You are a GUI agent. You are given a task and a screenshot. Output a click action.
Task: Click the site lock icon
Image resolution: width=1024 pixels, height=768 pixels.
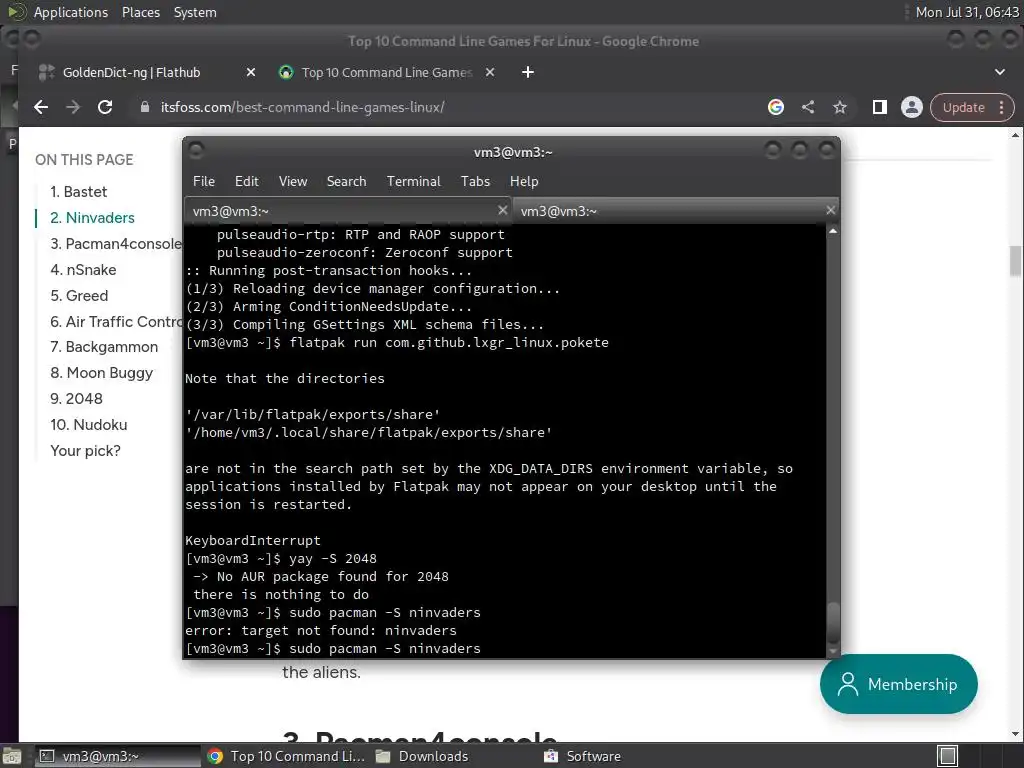145,107
